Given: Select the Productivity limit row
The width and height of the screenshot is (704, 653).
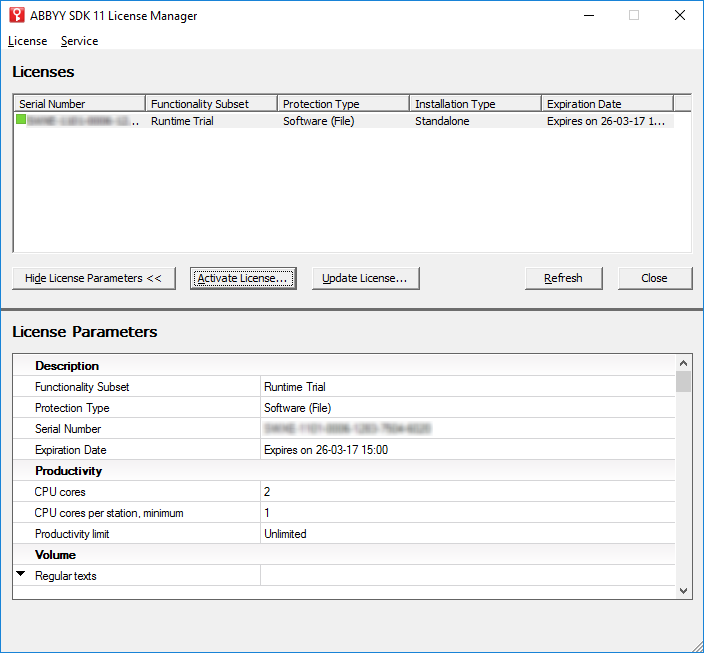Looking at the screenshot, I should tap(344, 534).
